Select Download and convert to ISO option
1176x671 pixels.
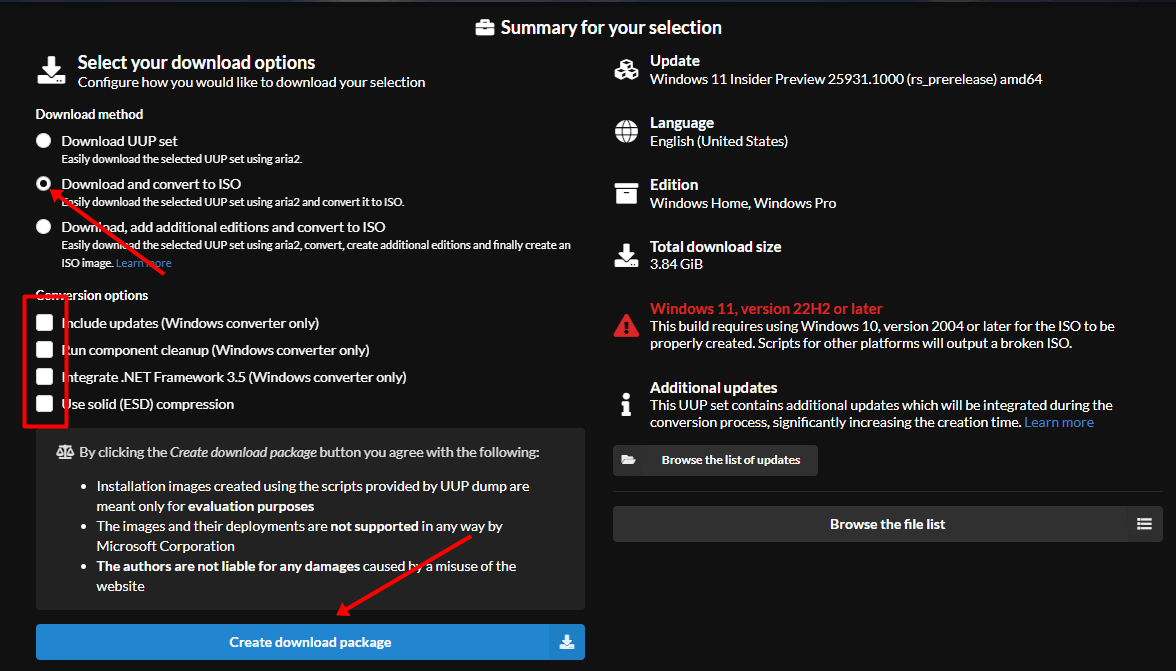(44, 184)
